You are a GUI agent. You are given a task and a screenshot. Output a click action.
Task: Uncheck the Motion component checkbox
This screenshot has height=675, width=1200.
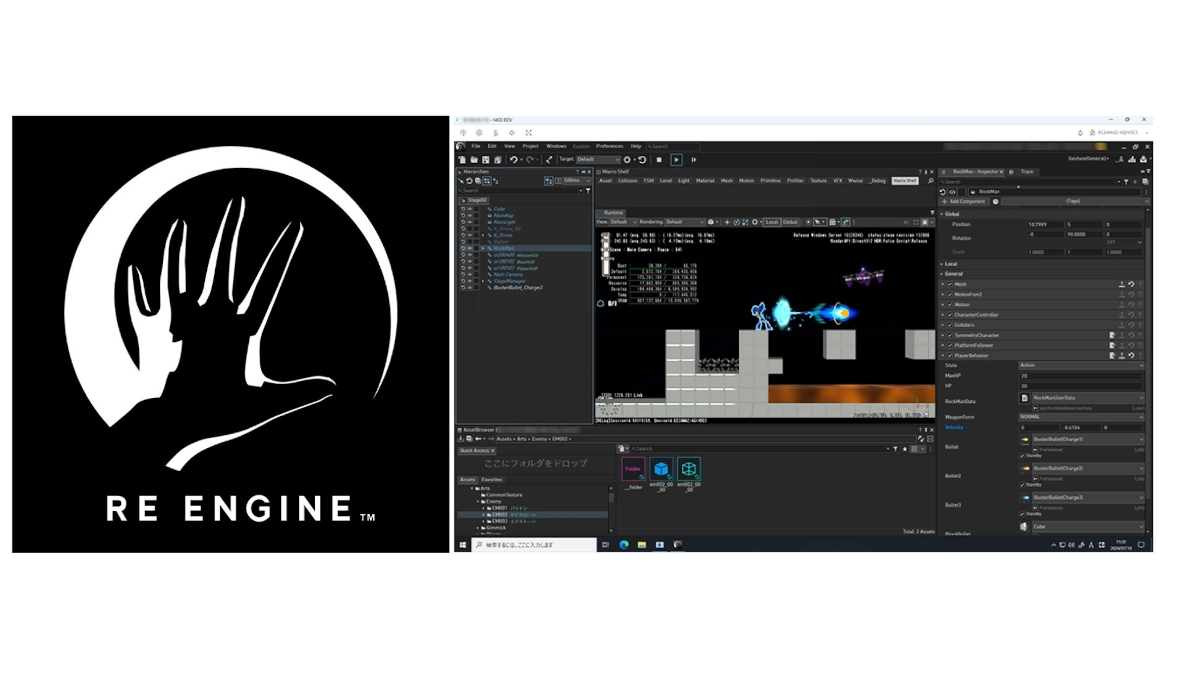coord(950,305)
